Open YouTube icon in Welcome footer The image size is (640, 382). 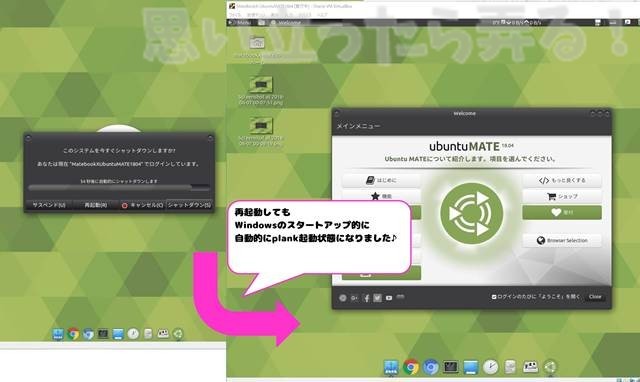[389, 298]
